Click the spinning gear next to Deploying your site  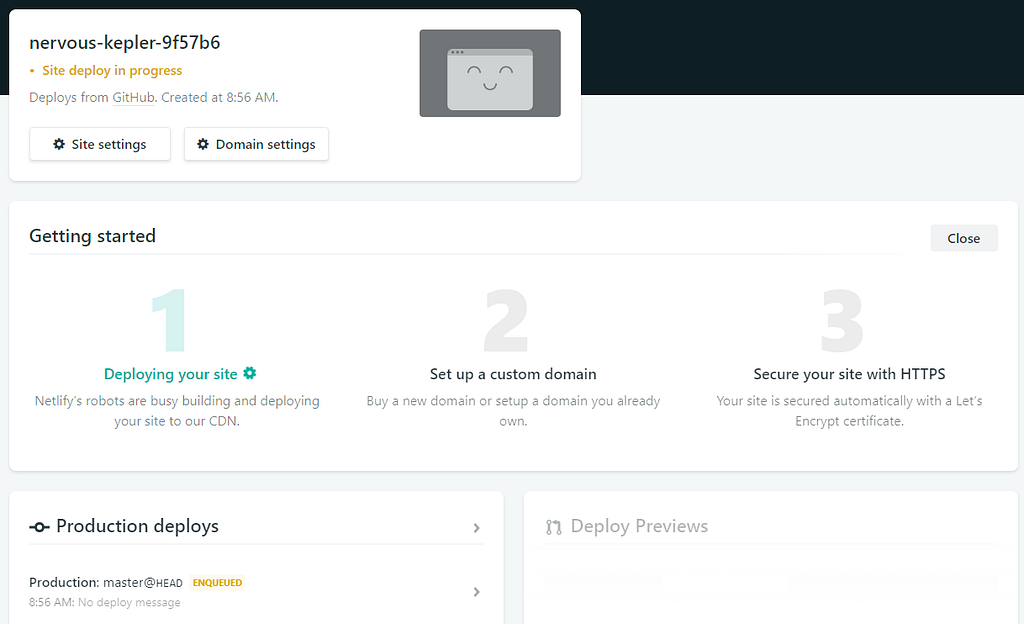coord(249,373)
